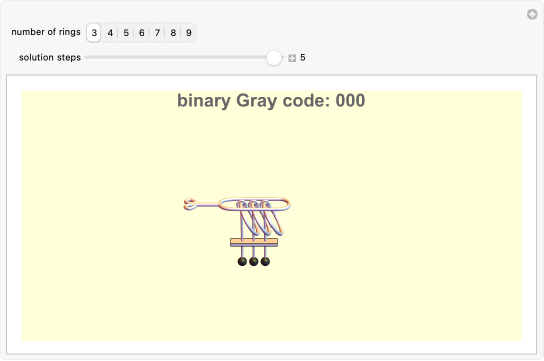Screen dimensions: 544x361
Task: Select 9 rings option
Action: coord(188,33)
